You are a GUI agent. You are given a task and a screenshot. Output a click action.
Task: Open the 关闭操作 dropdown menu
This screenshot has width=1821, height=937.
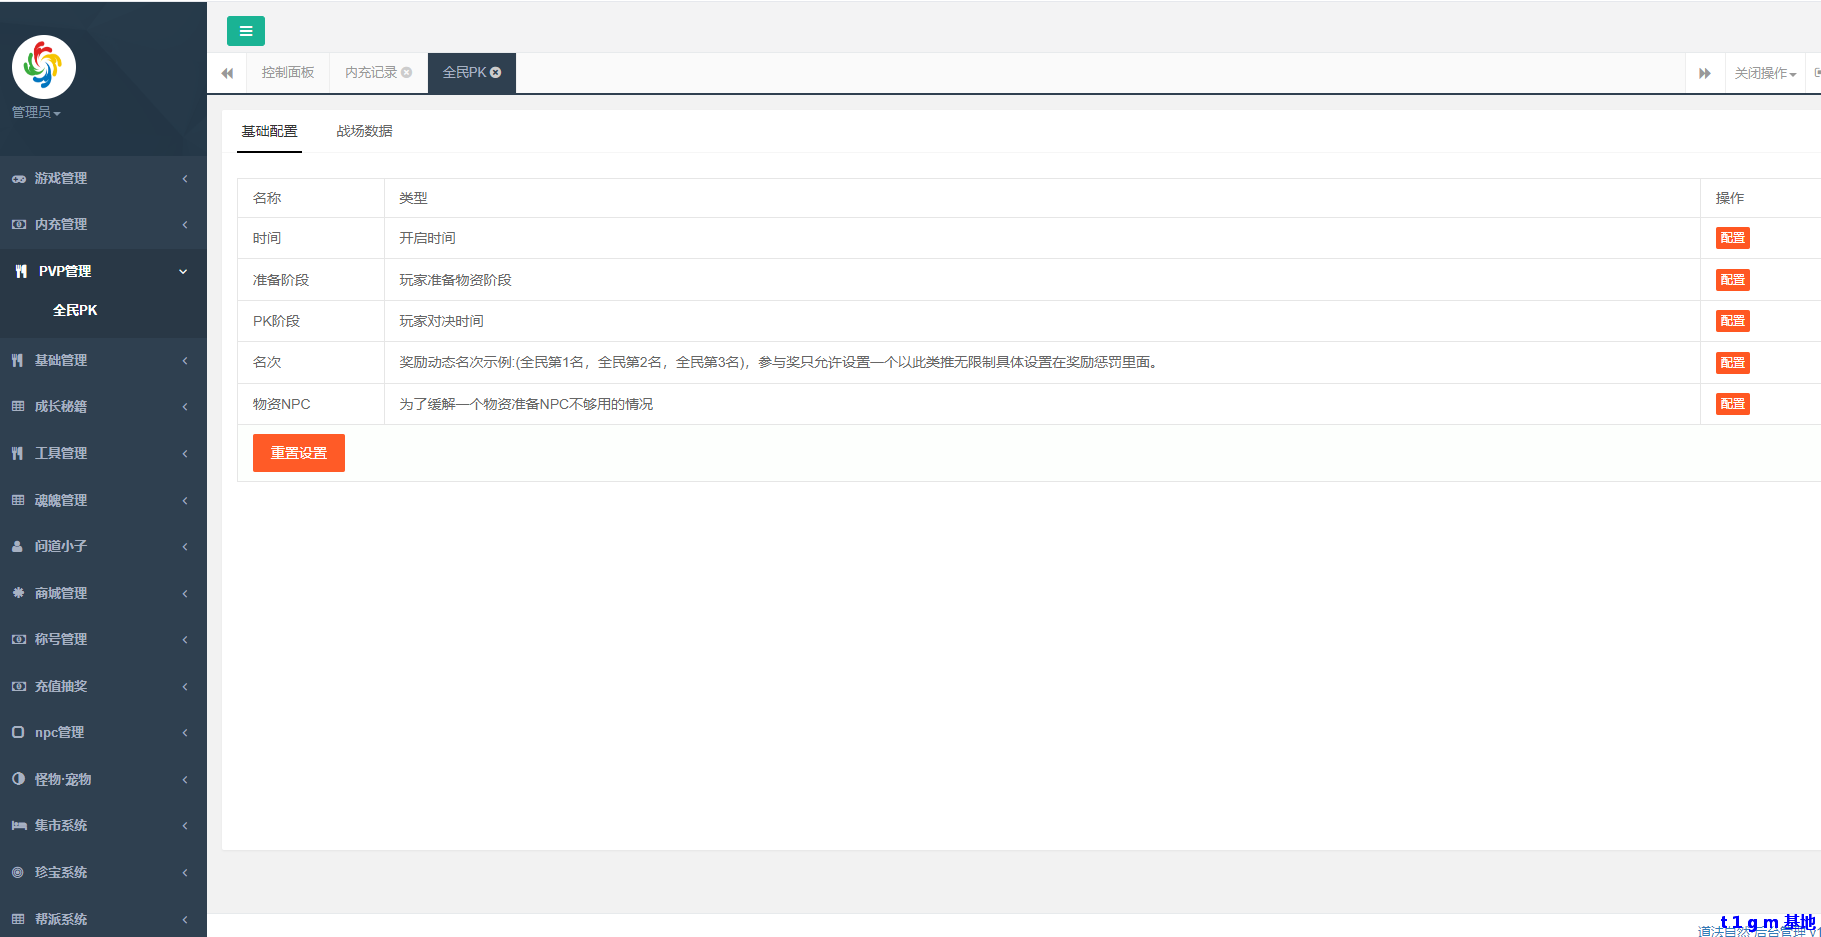1765,73
